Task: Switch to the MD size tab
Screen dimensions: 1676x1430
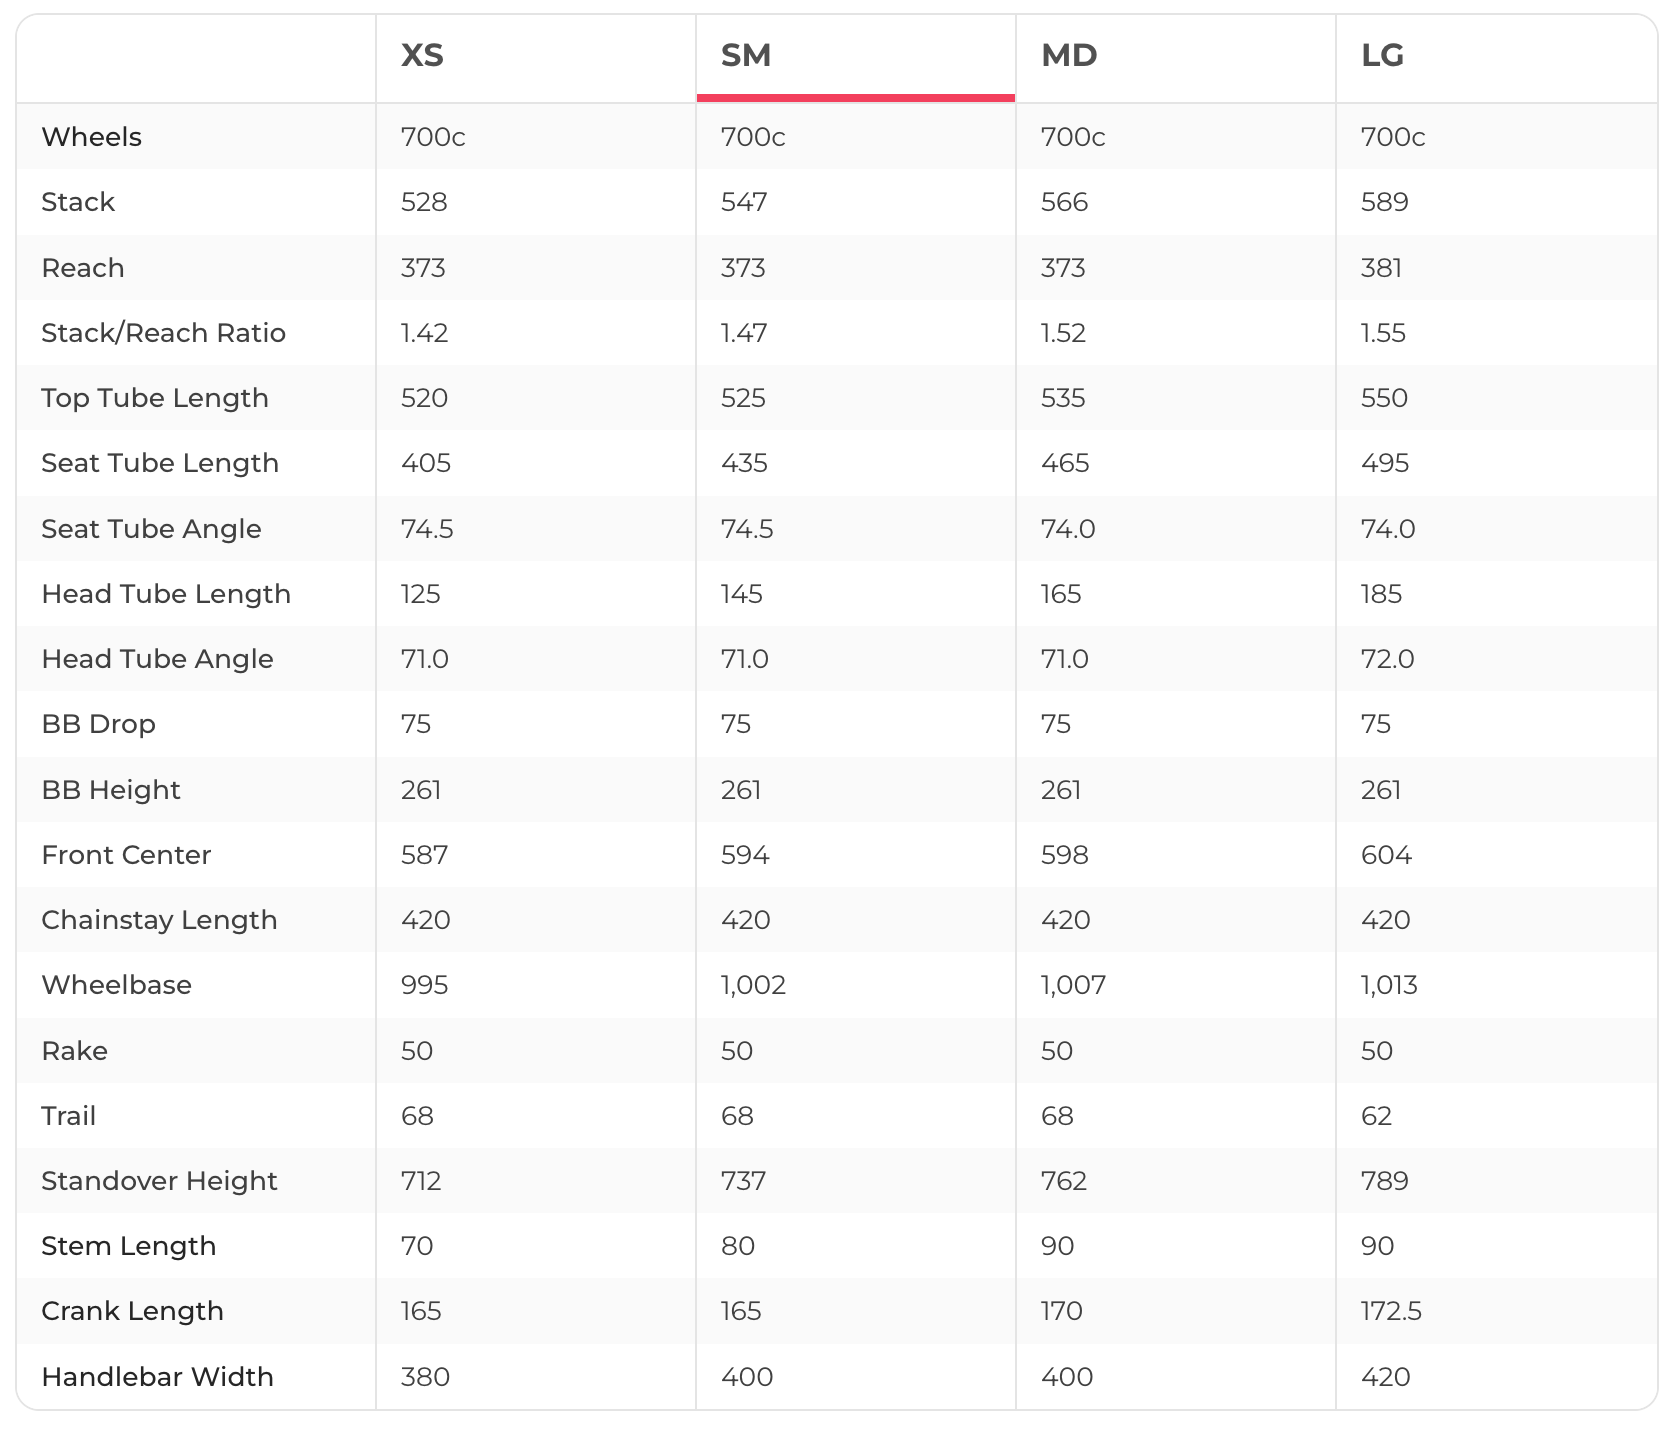Action: click(x=1069, y=55)
